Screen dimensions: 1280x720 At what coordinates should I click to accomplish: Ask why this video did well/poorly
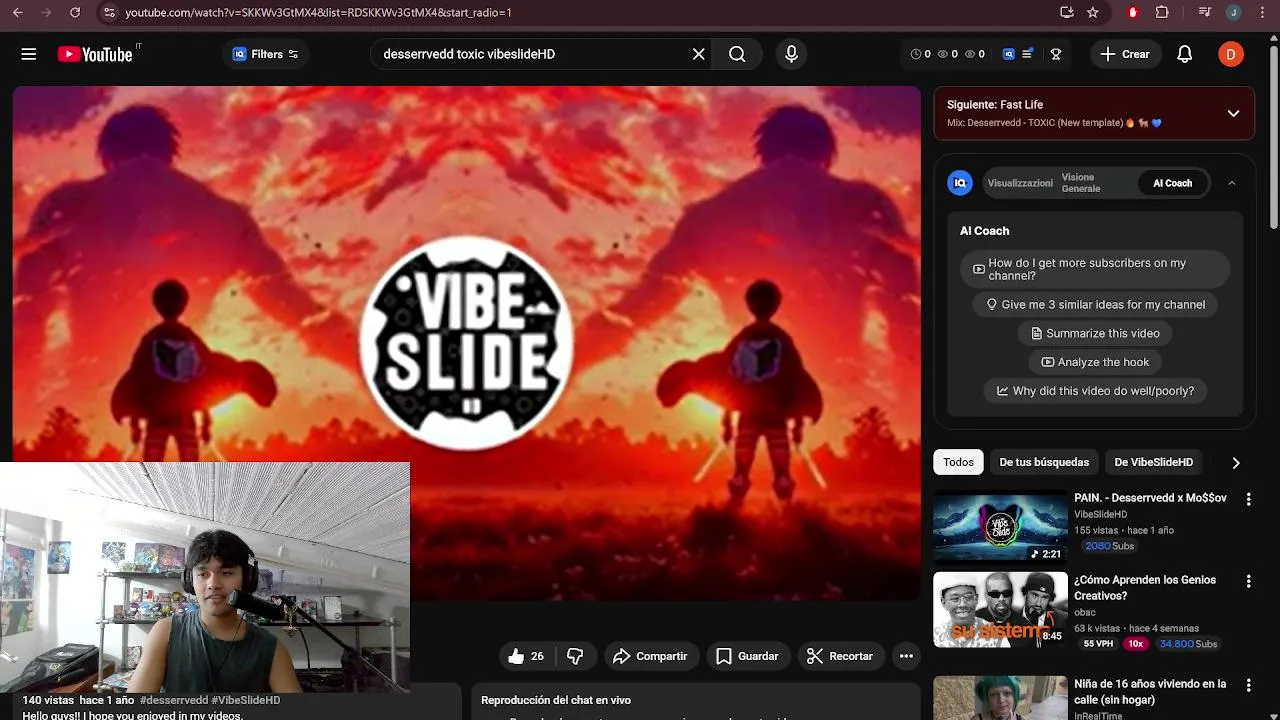tap(1095, 391)
